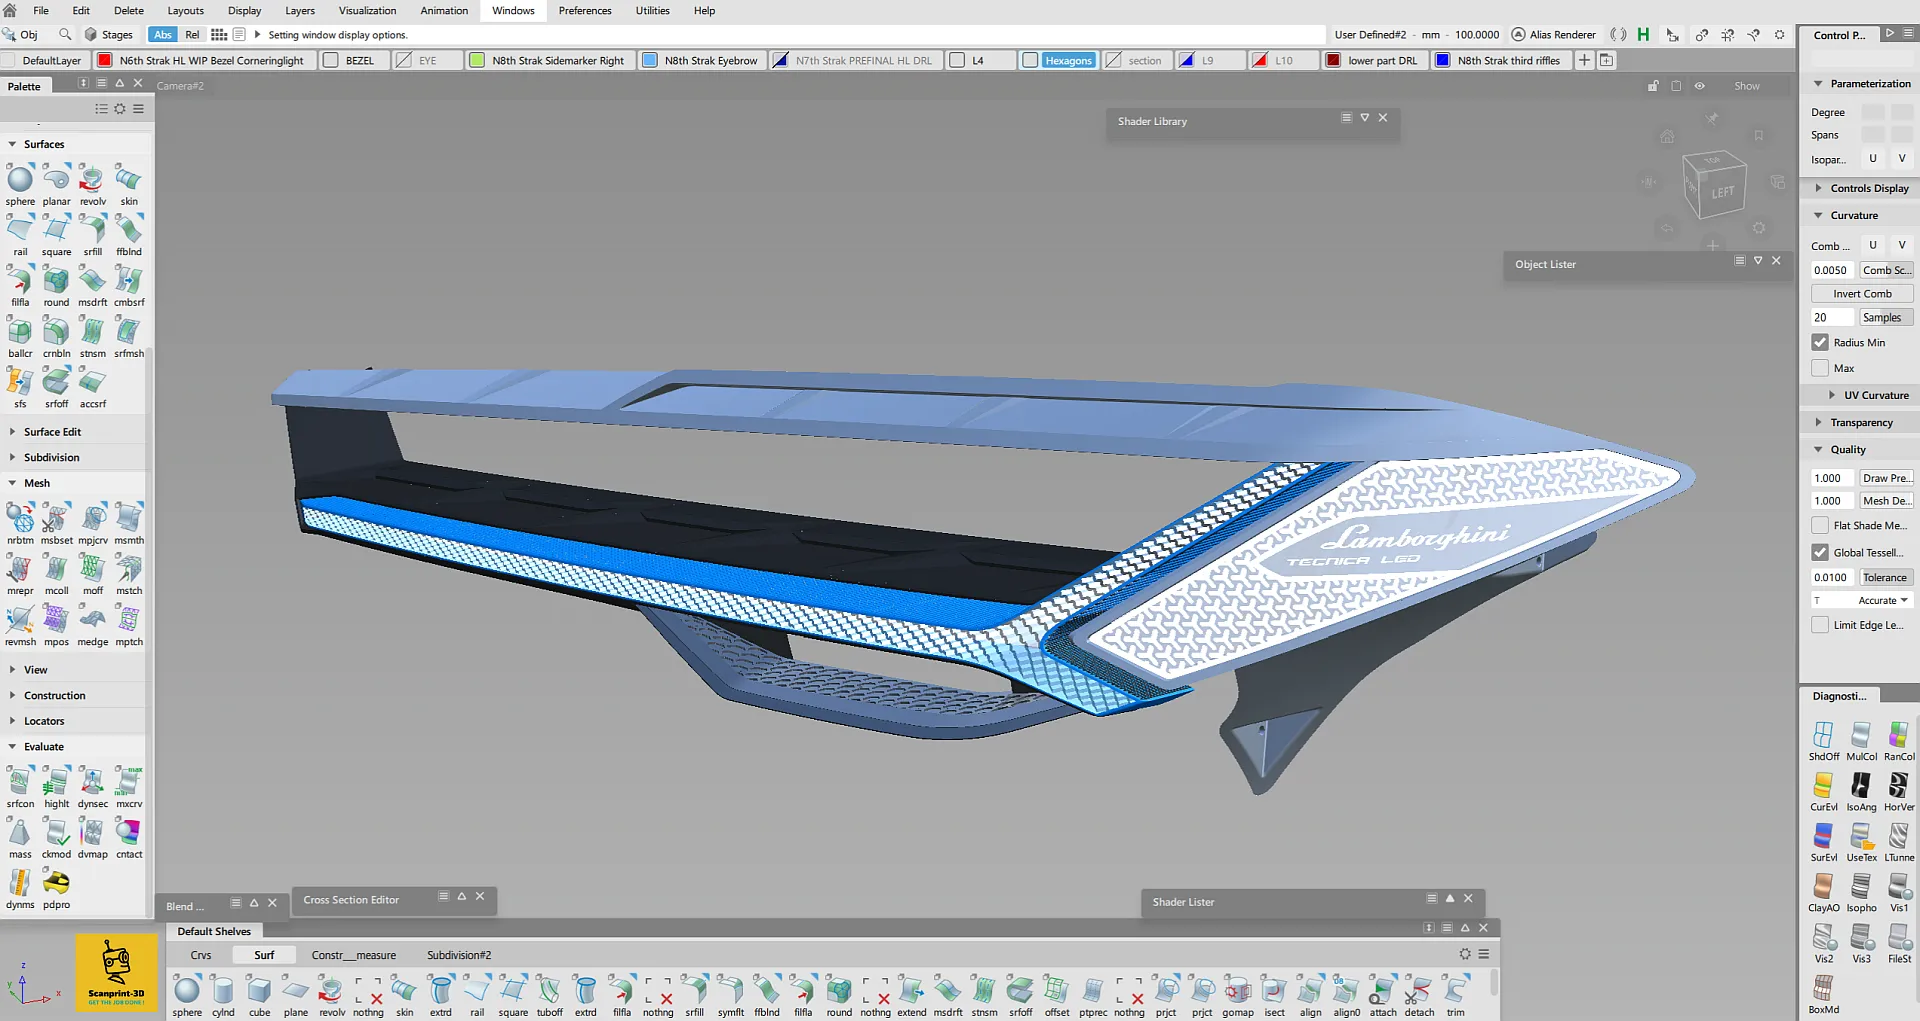Click the Invert Comb button
Viewport: 1920px width, 1021px height.
tap(1861, 294)
